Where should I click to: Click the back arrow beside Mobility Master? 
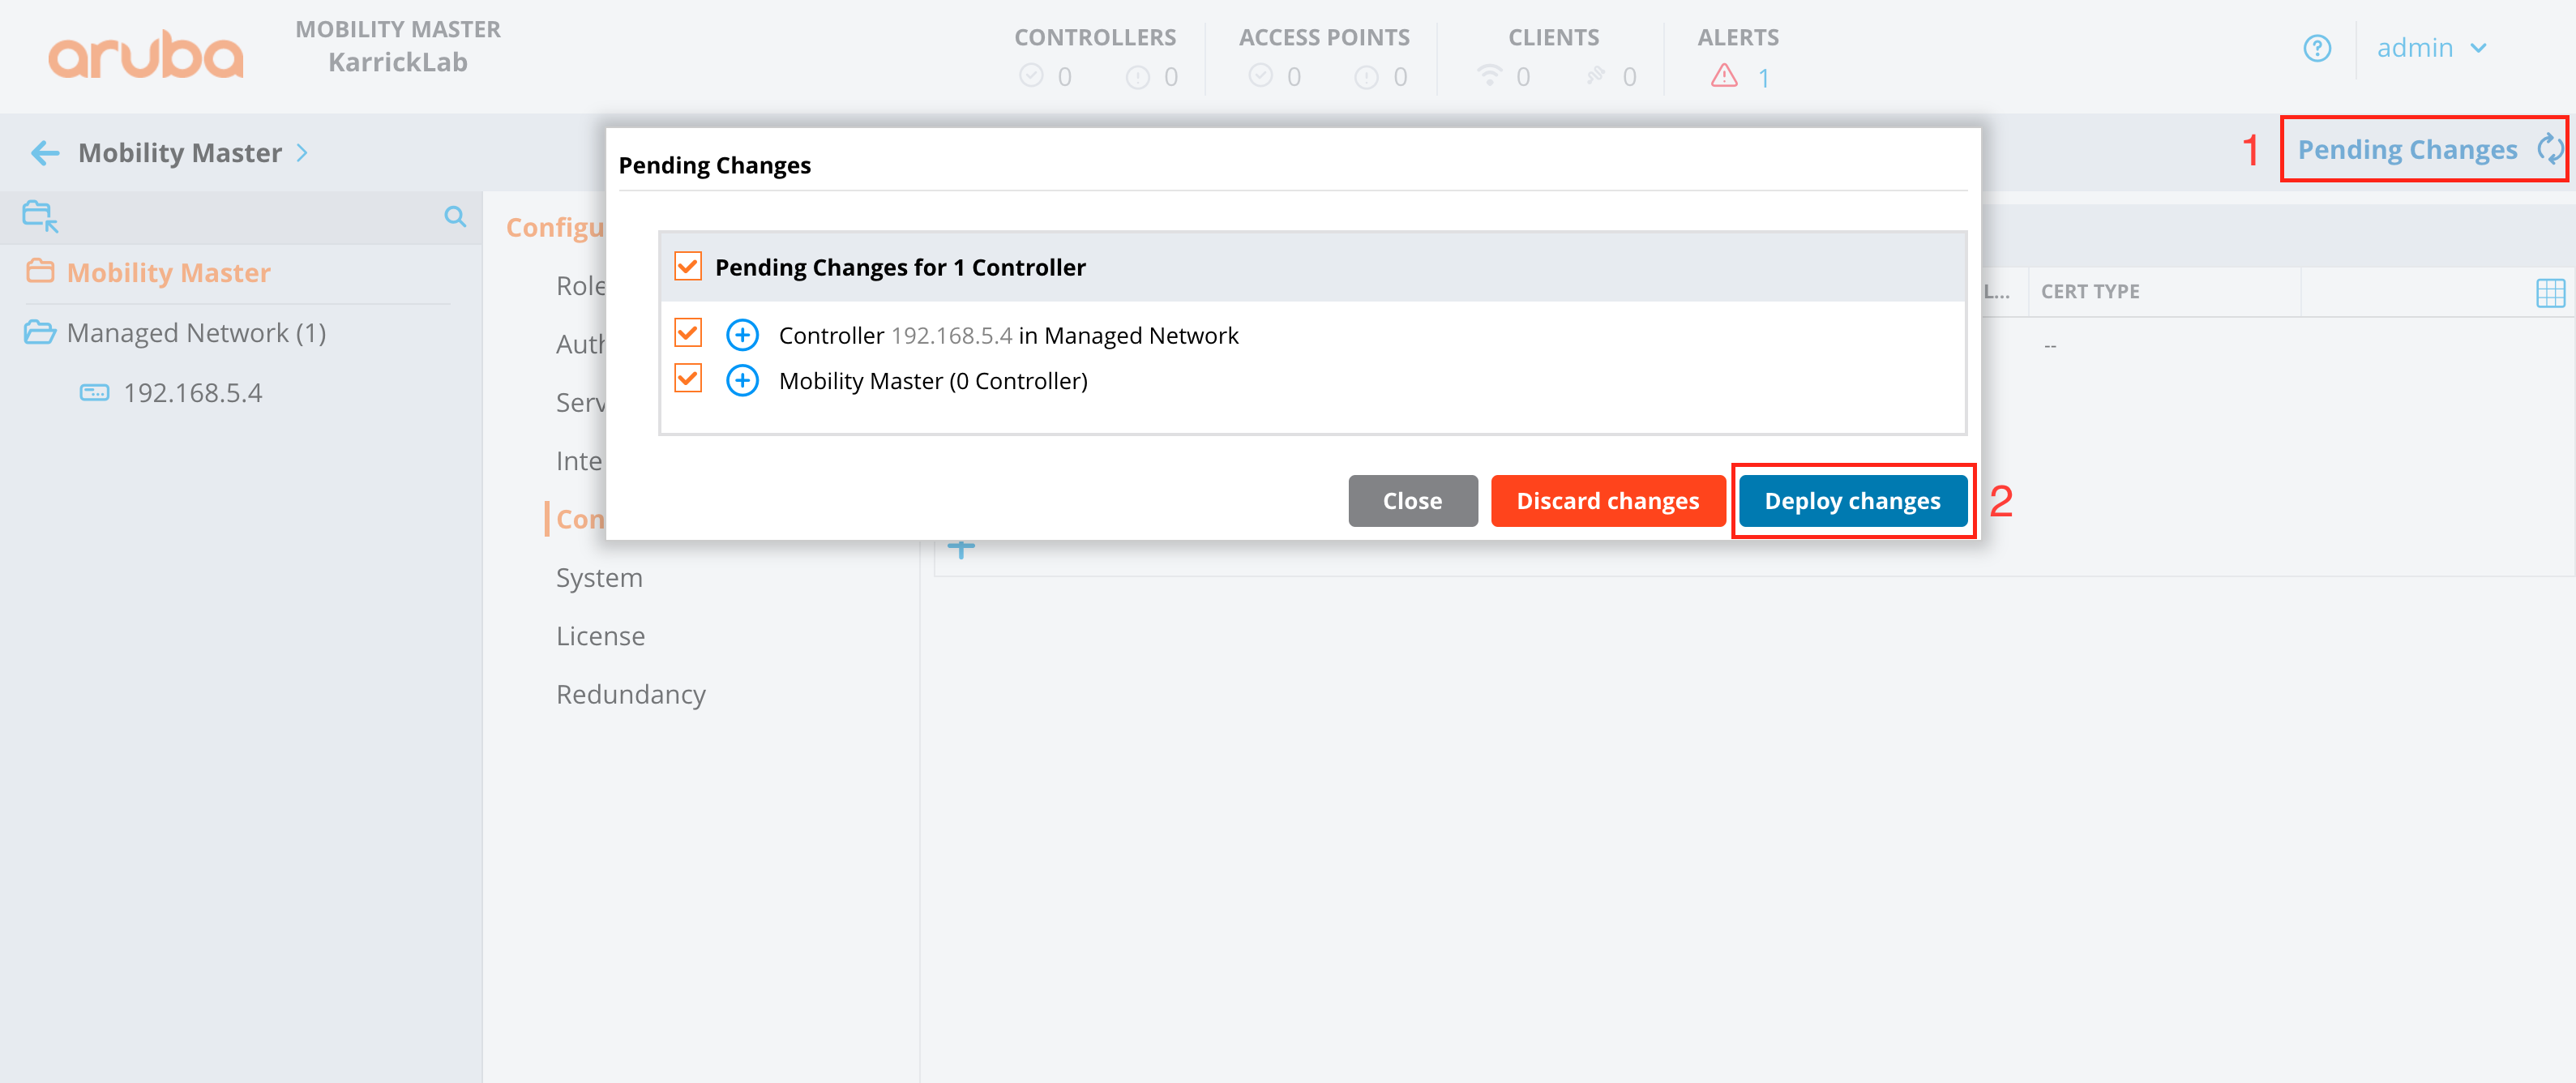click(x=45, y=153)
